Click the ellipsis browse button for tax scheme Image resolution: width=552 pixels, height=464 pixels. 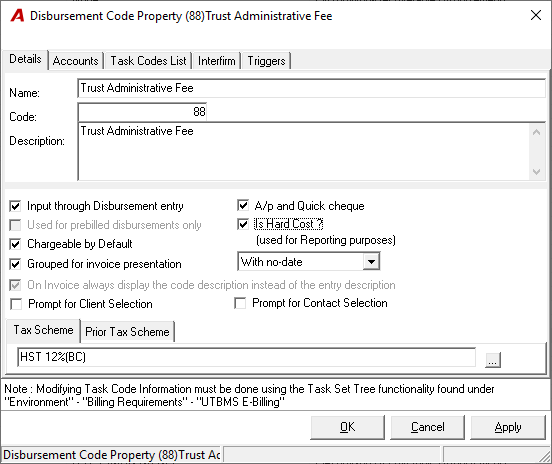[493, 360]
